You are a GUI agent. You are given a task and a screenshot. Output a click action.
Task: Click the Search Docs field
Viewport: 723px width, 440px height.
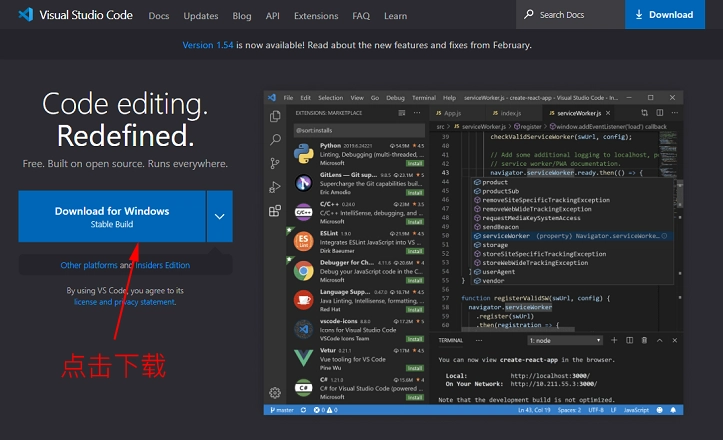(570, 14)
